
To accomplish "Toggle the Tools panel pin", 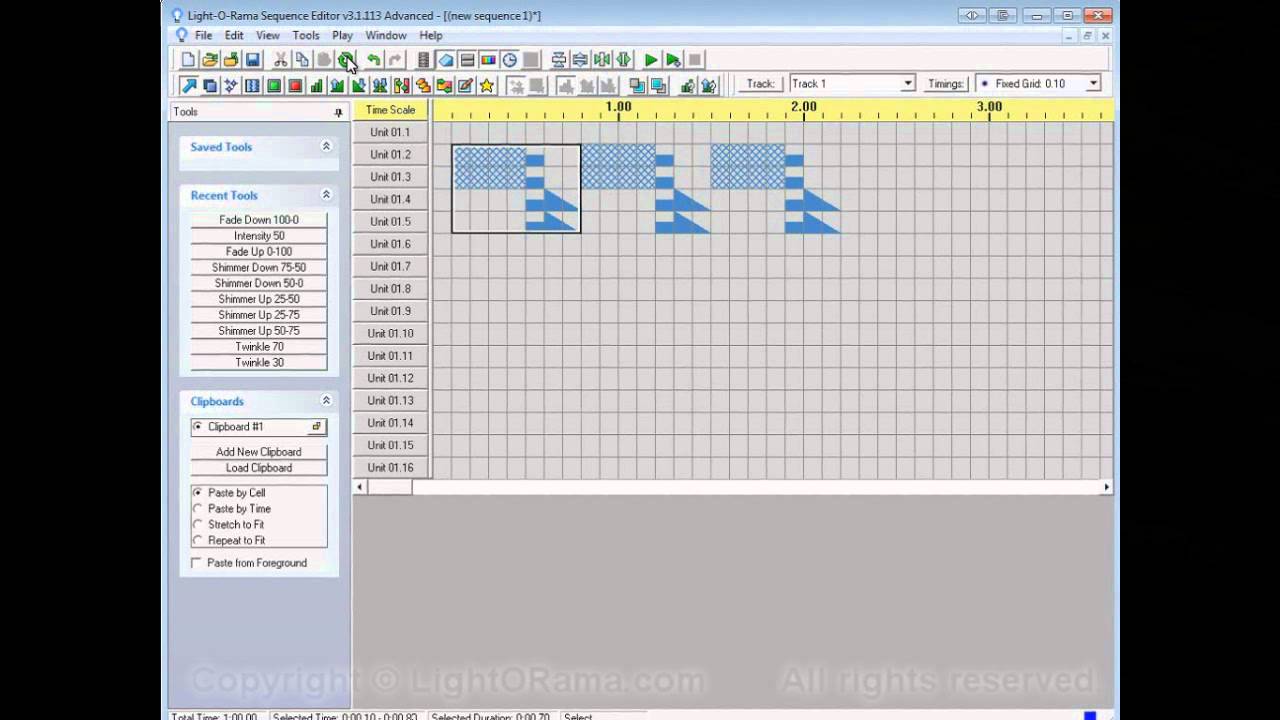I will [338, 112].
